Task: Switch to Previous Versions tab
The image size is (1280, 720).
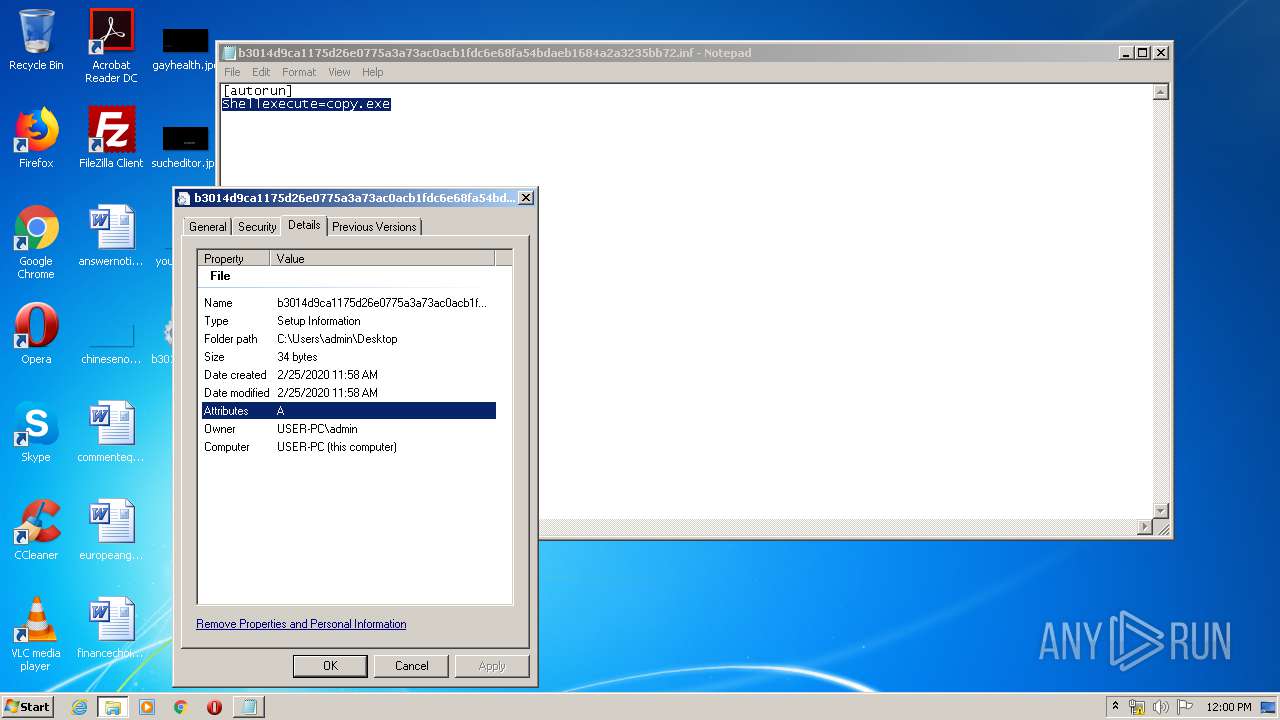Action: click(374, 227)
